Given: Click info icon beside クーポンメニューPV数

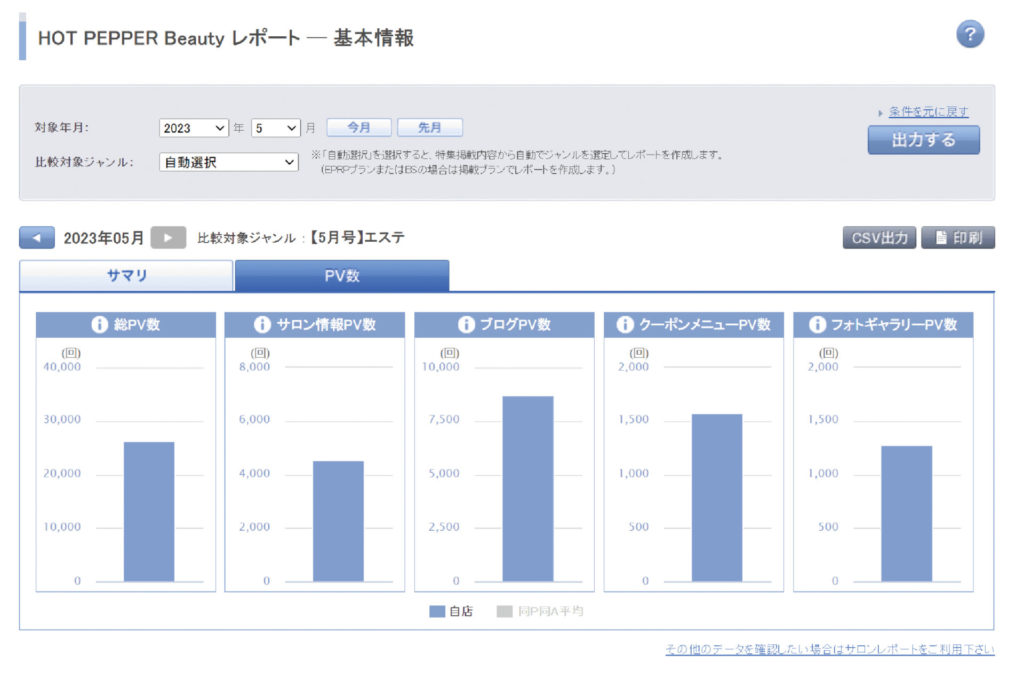Looking at the screenshot, I should (625, 325).
